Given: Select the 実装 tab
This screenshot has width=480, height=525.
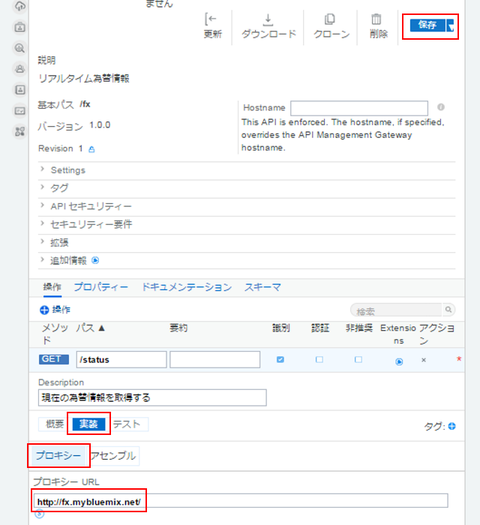Looking at the screenshot, I should (89, 424).
